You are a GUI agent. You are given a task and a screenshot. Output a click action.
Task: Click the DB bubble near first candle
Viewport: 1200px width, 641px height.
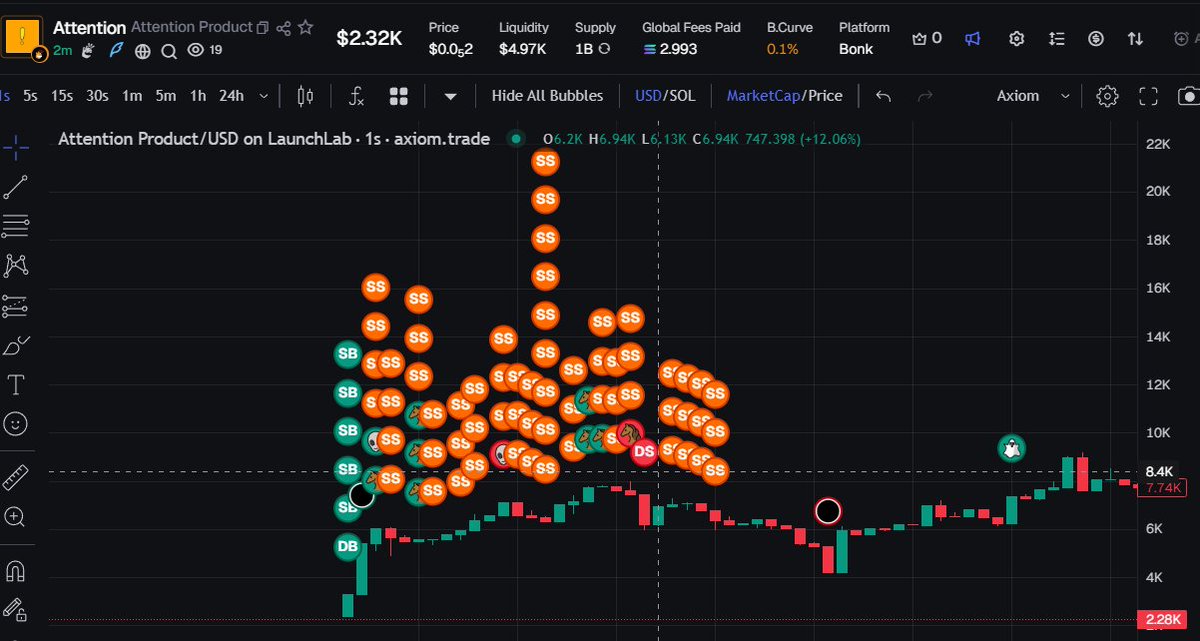click(x=348, y=546)
